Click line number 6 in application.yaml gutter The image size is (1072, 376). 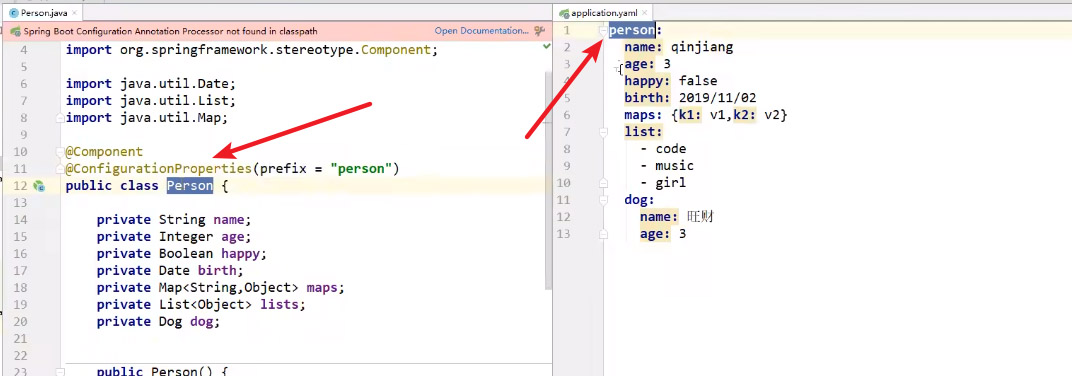(567, 115)
